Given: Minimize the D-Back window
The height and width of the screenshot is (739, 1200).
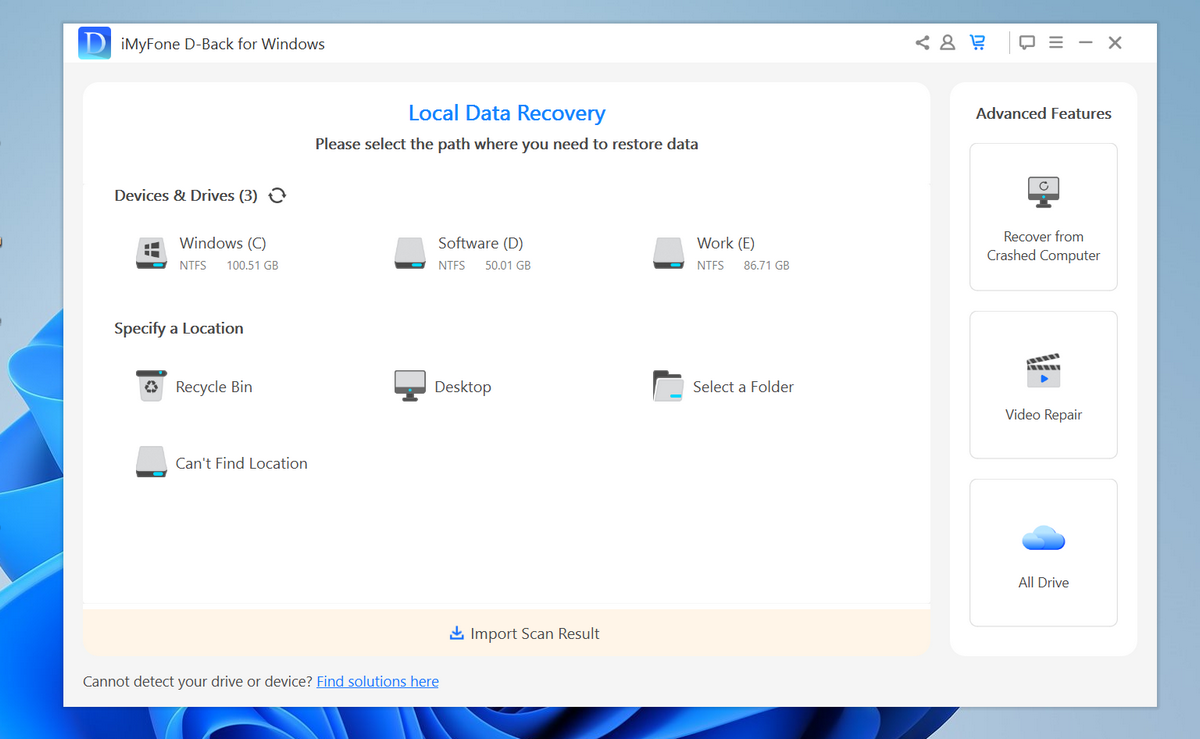Looking at the screenshot, I should 1086,43.
